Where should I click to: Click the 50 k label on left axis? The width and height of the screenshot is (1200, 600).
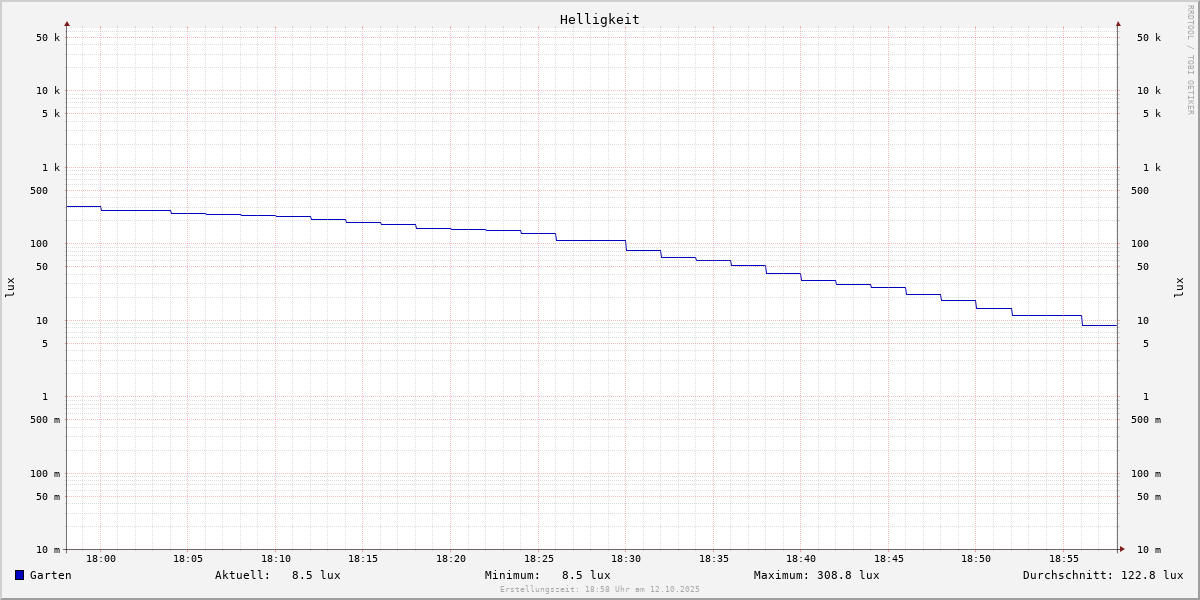point(48,38)
